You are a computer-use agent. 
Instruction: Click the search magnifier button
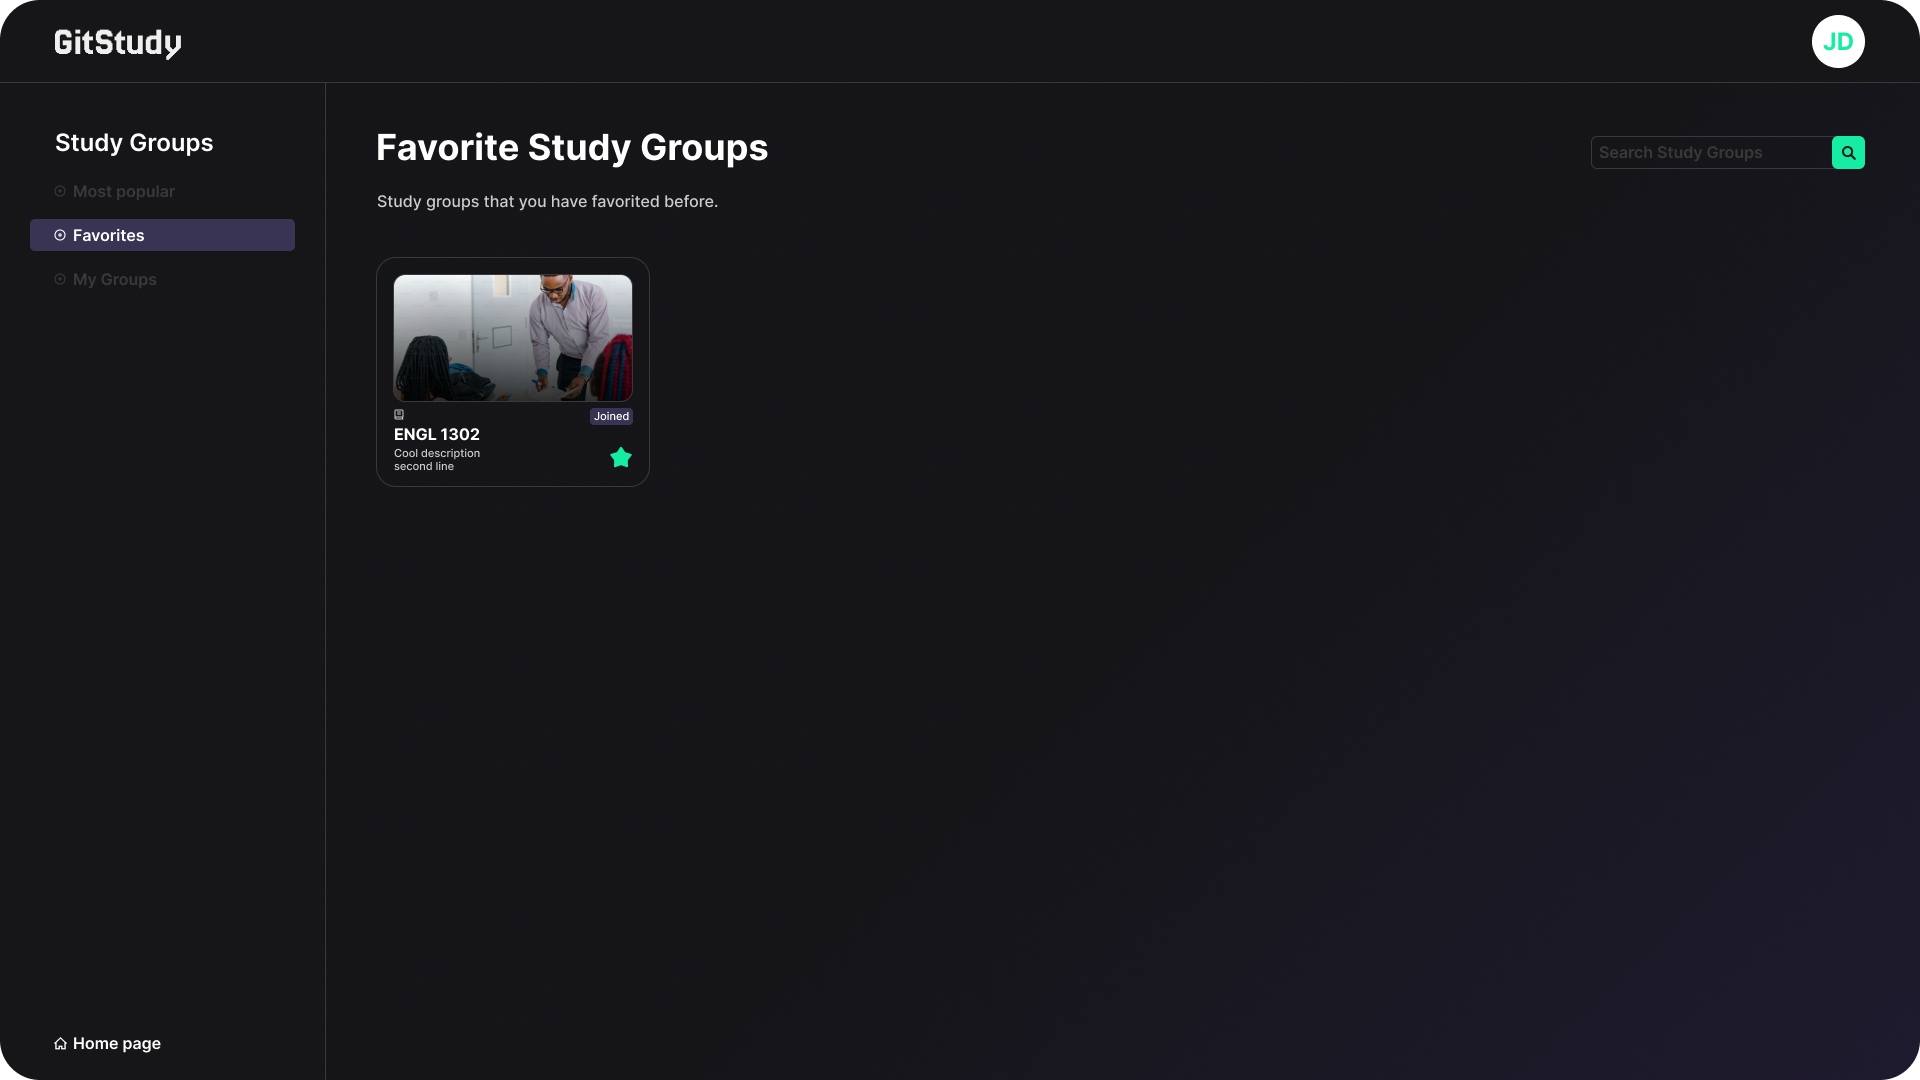click(1848, 153)
